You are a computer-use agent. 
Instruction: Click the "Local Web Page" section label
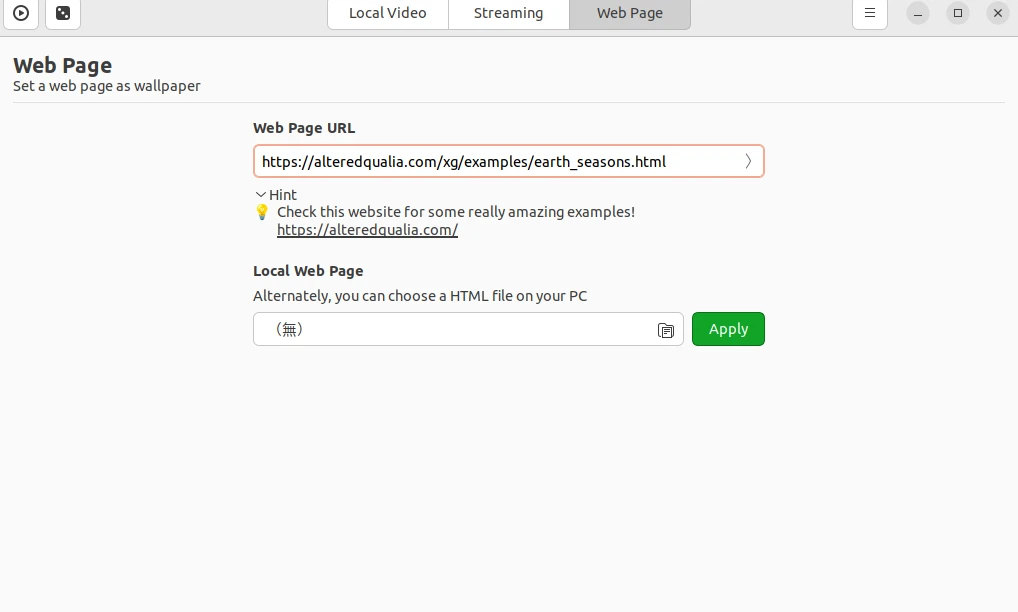click(x=308, y=271)
